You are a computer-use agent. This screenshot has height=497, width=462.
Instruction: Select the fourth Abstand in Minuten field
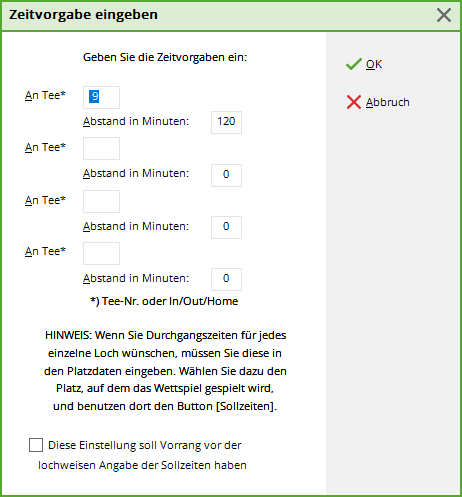coord(226,279)
